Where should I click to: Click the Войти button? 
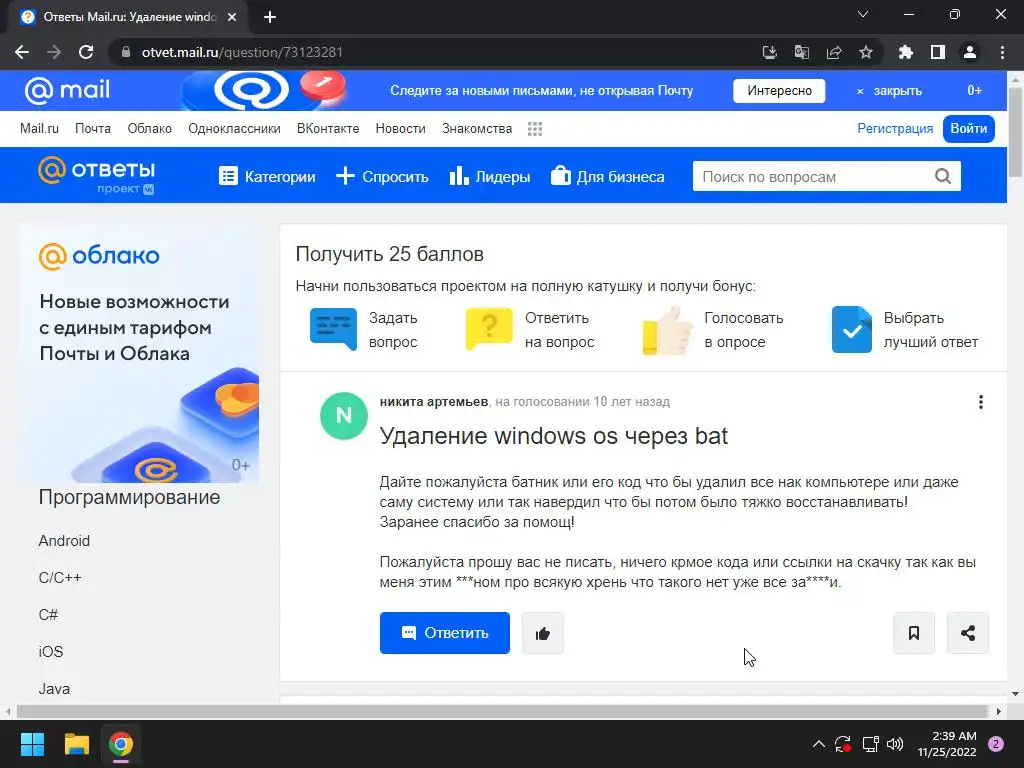point(968,129)
